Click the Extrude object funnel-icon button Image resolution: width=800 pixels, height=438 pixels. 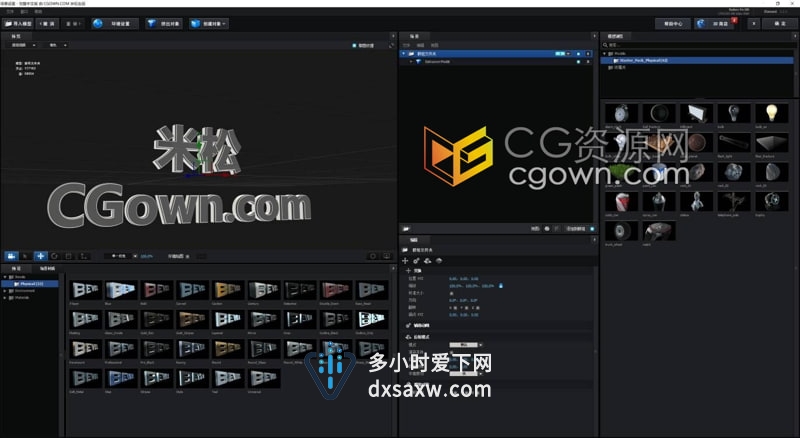tap(164, 23)
